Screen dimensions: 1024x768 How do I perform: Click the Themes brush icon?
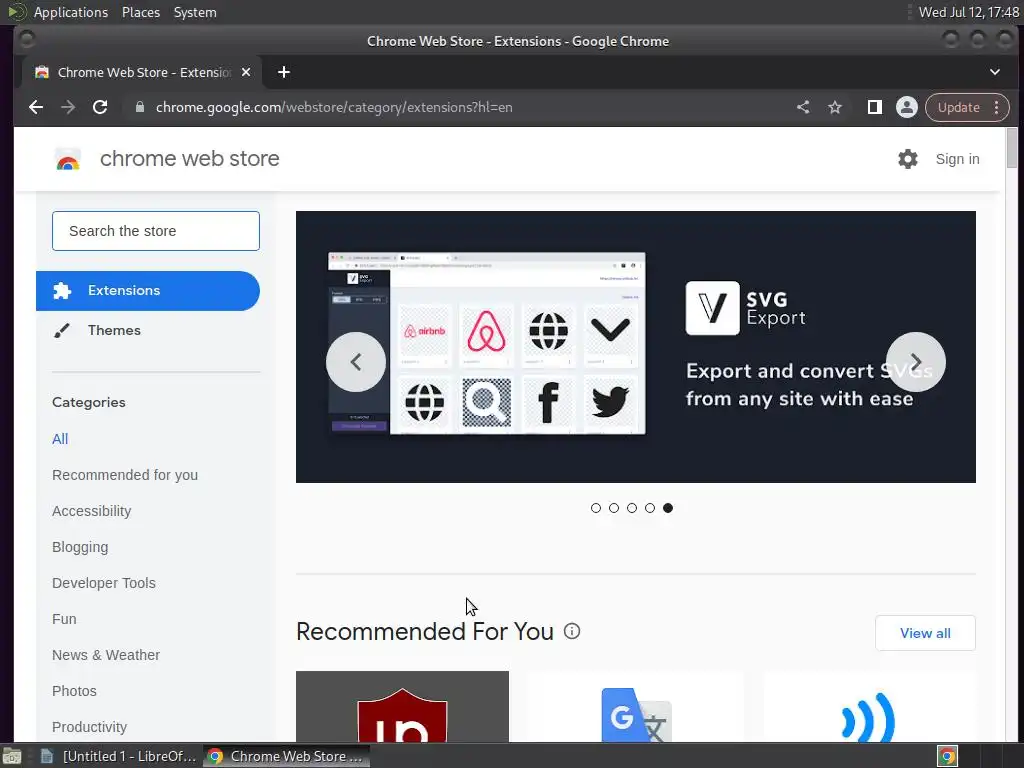click(x=62, y=330)
